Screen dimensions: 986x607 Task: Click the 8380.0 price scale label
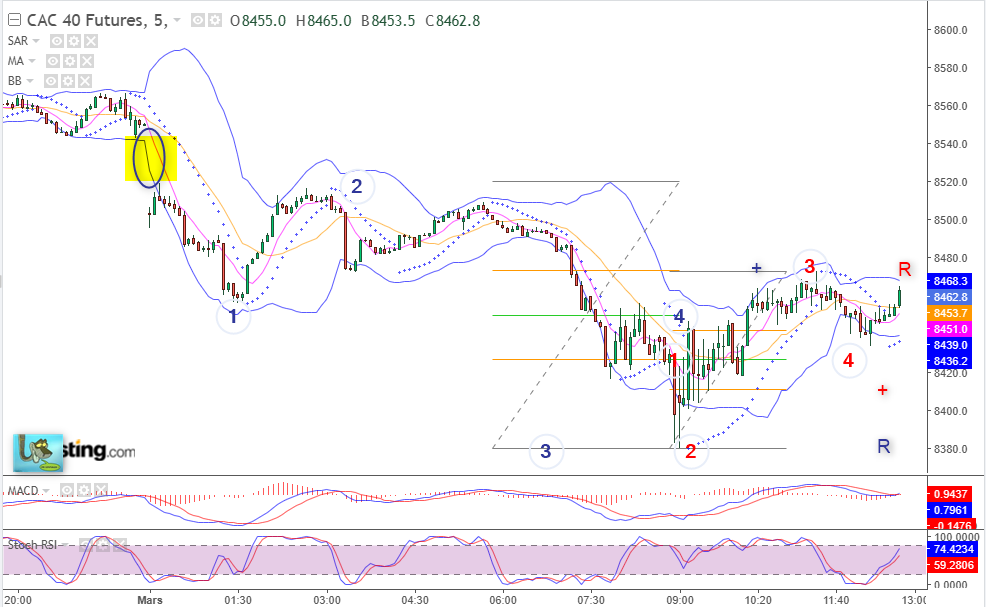pyautogui.click(x=950, y=449)
